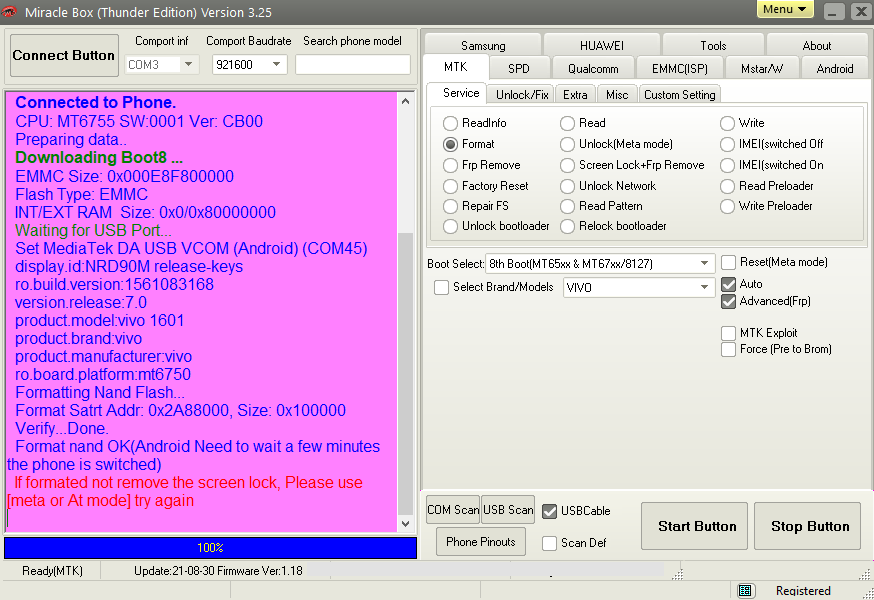Open the Mstar/W tab
The width and height of the screenshot is (874, 600).
(761, 69)
